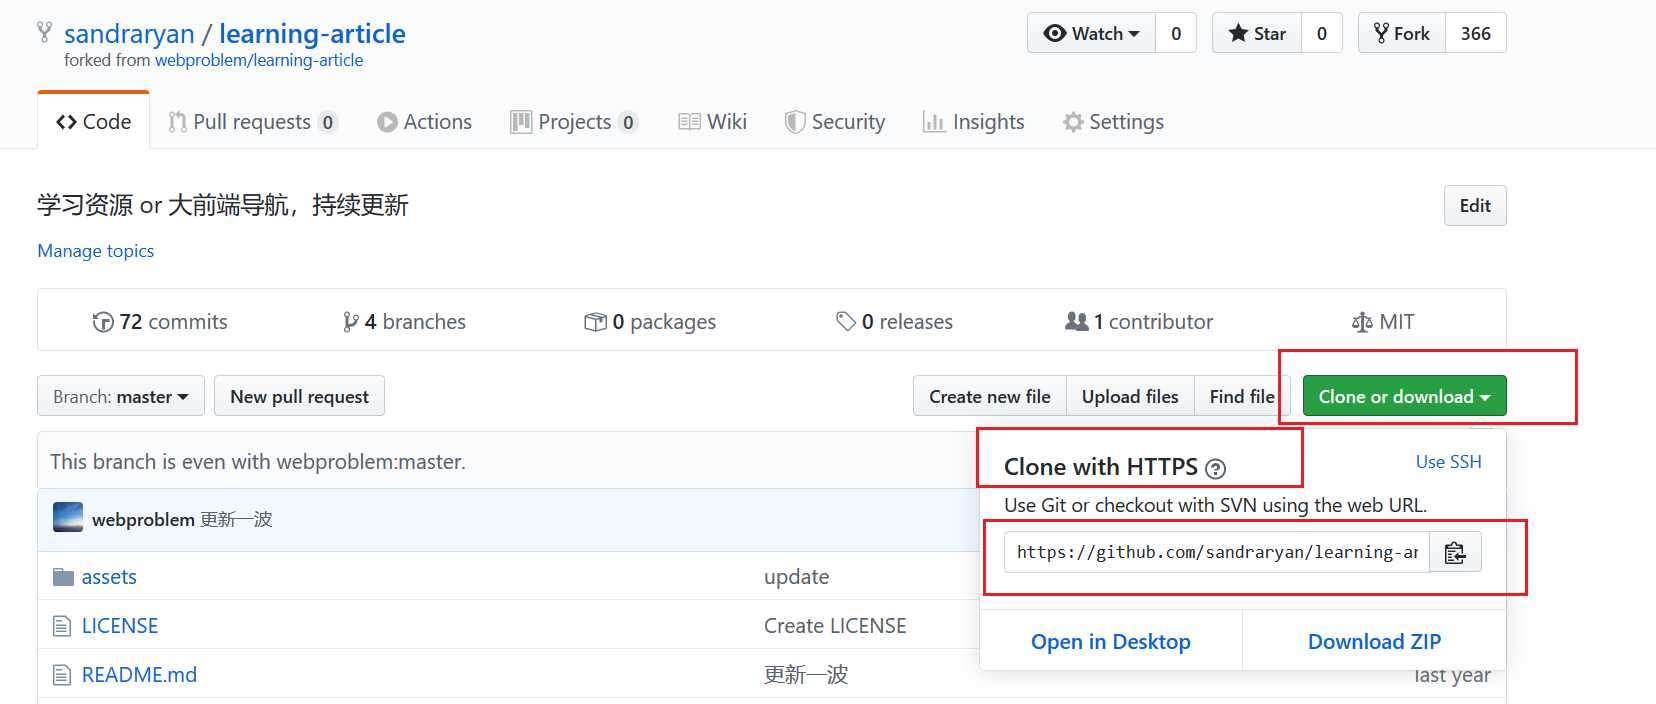1656x704 pixels.
Task: Open the assets folder
Action: (109, 577)
